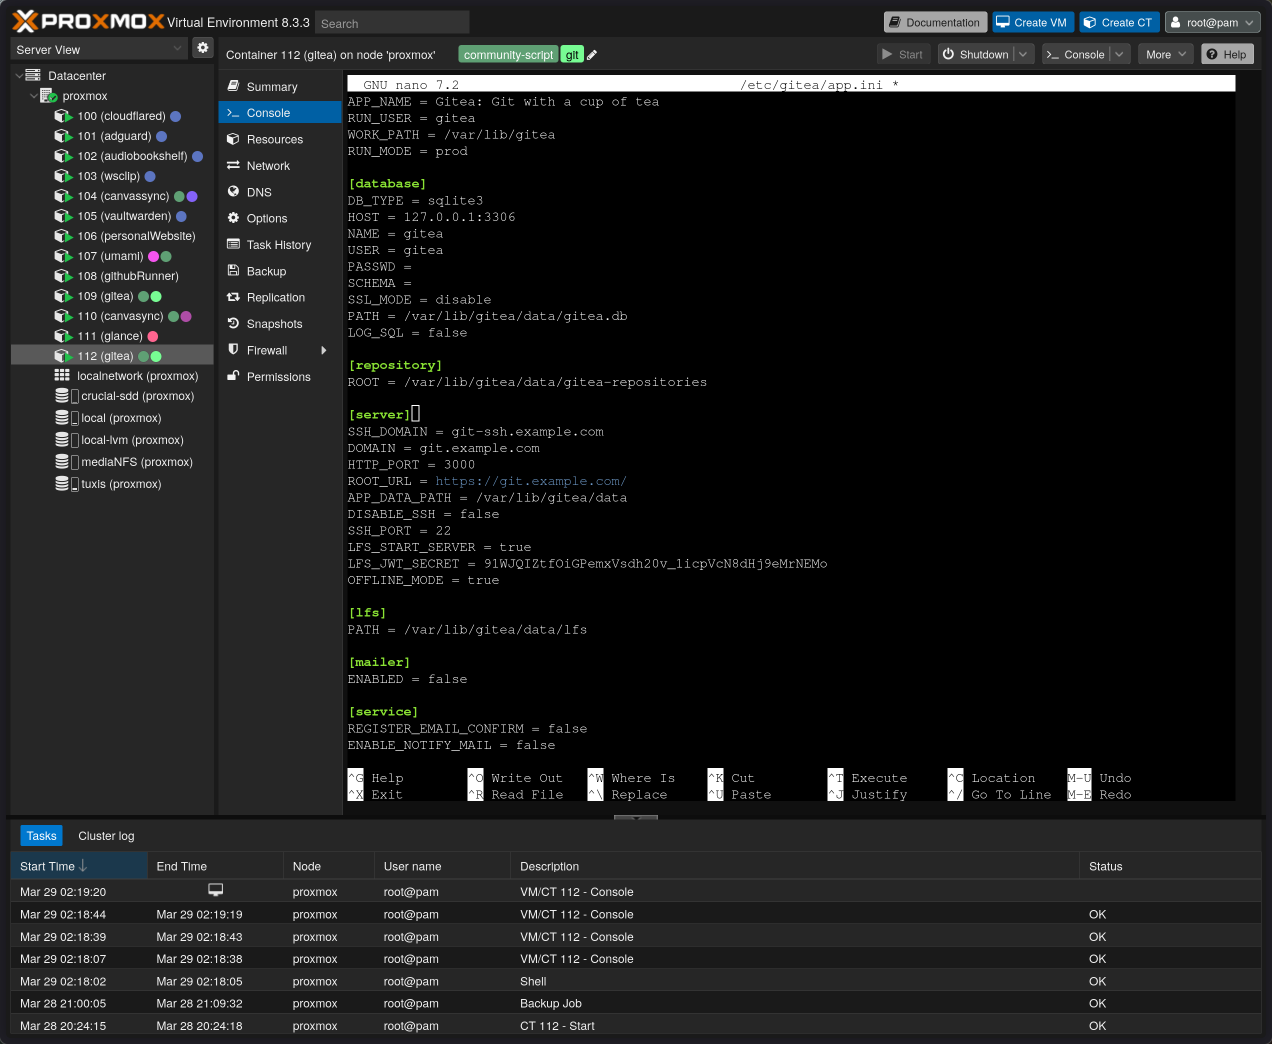The height and width of the screenshot is (1044, 1272).
Task: Click container icon for 105 (vaultwarden)
Action: (63, 216)
